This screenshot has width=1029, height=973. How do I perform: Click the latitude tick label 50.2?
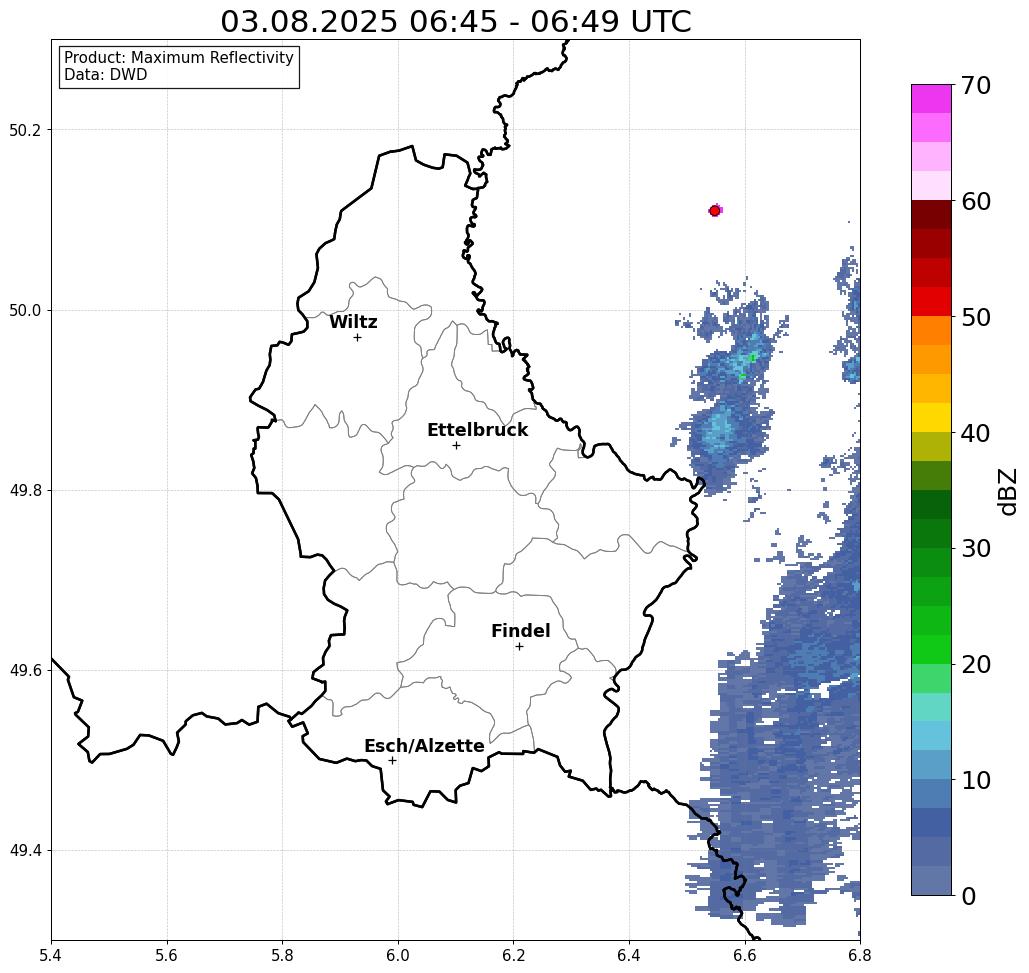pyautogui.click(x=25, y=130)
